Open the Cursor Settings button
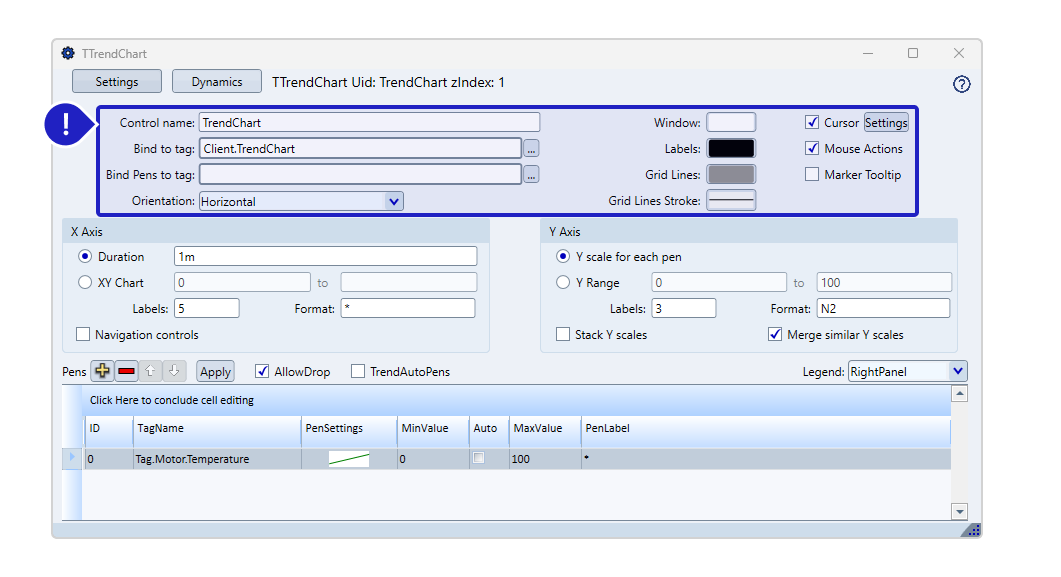The image size is (1061, 577). (886, 123)
